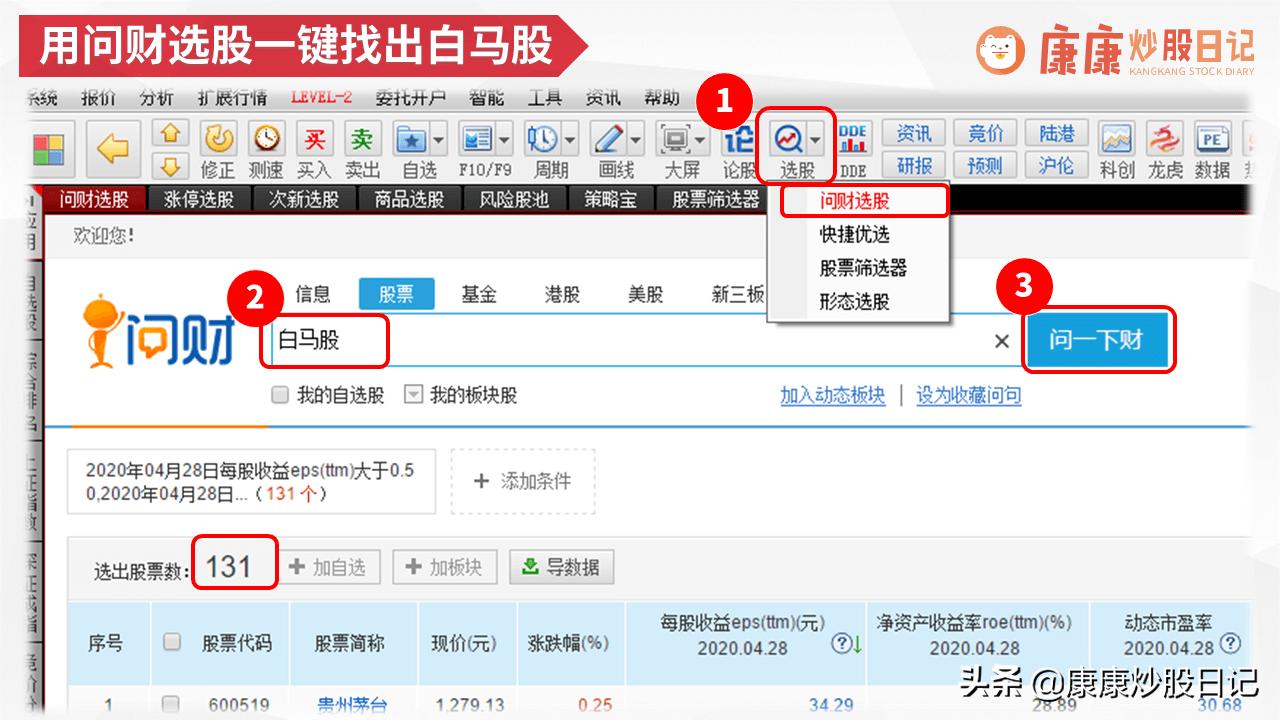Select the 买入 (Buy) toolbar icon
1280x720 pixels.
click(x=314, y=140)
